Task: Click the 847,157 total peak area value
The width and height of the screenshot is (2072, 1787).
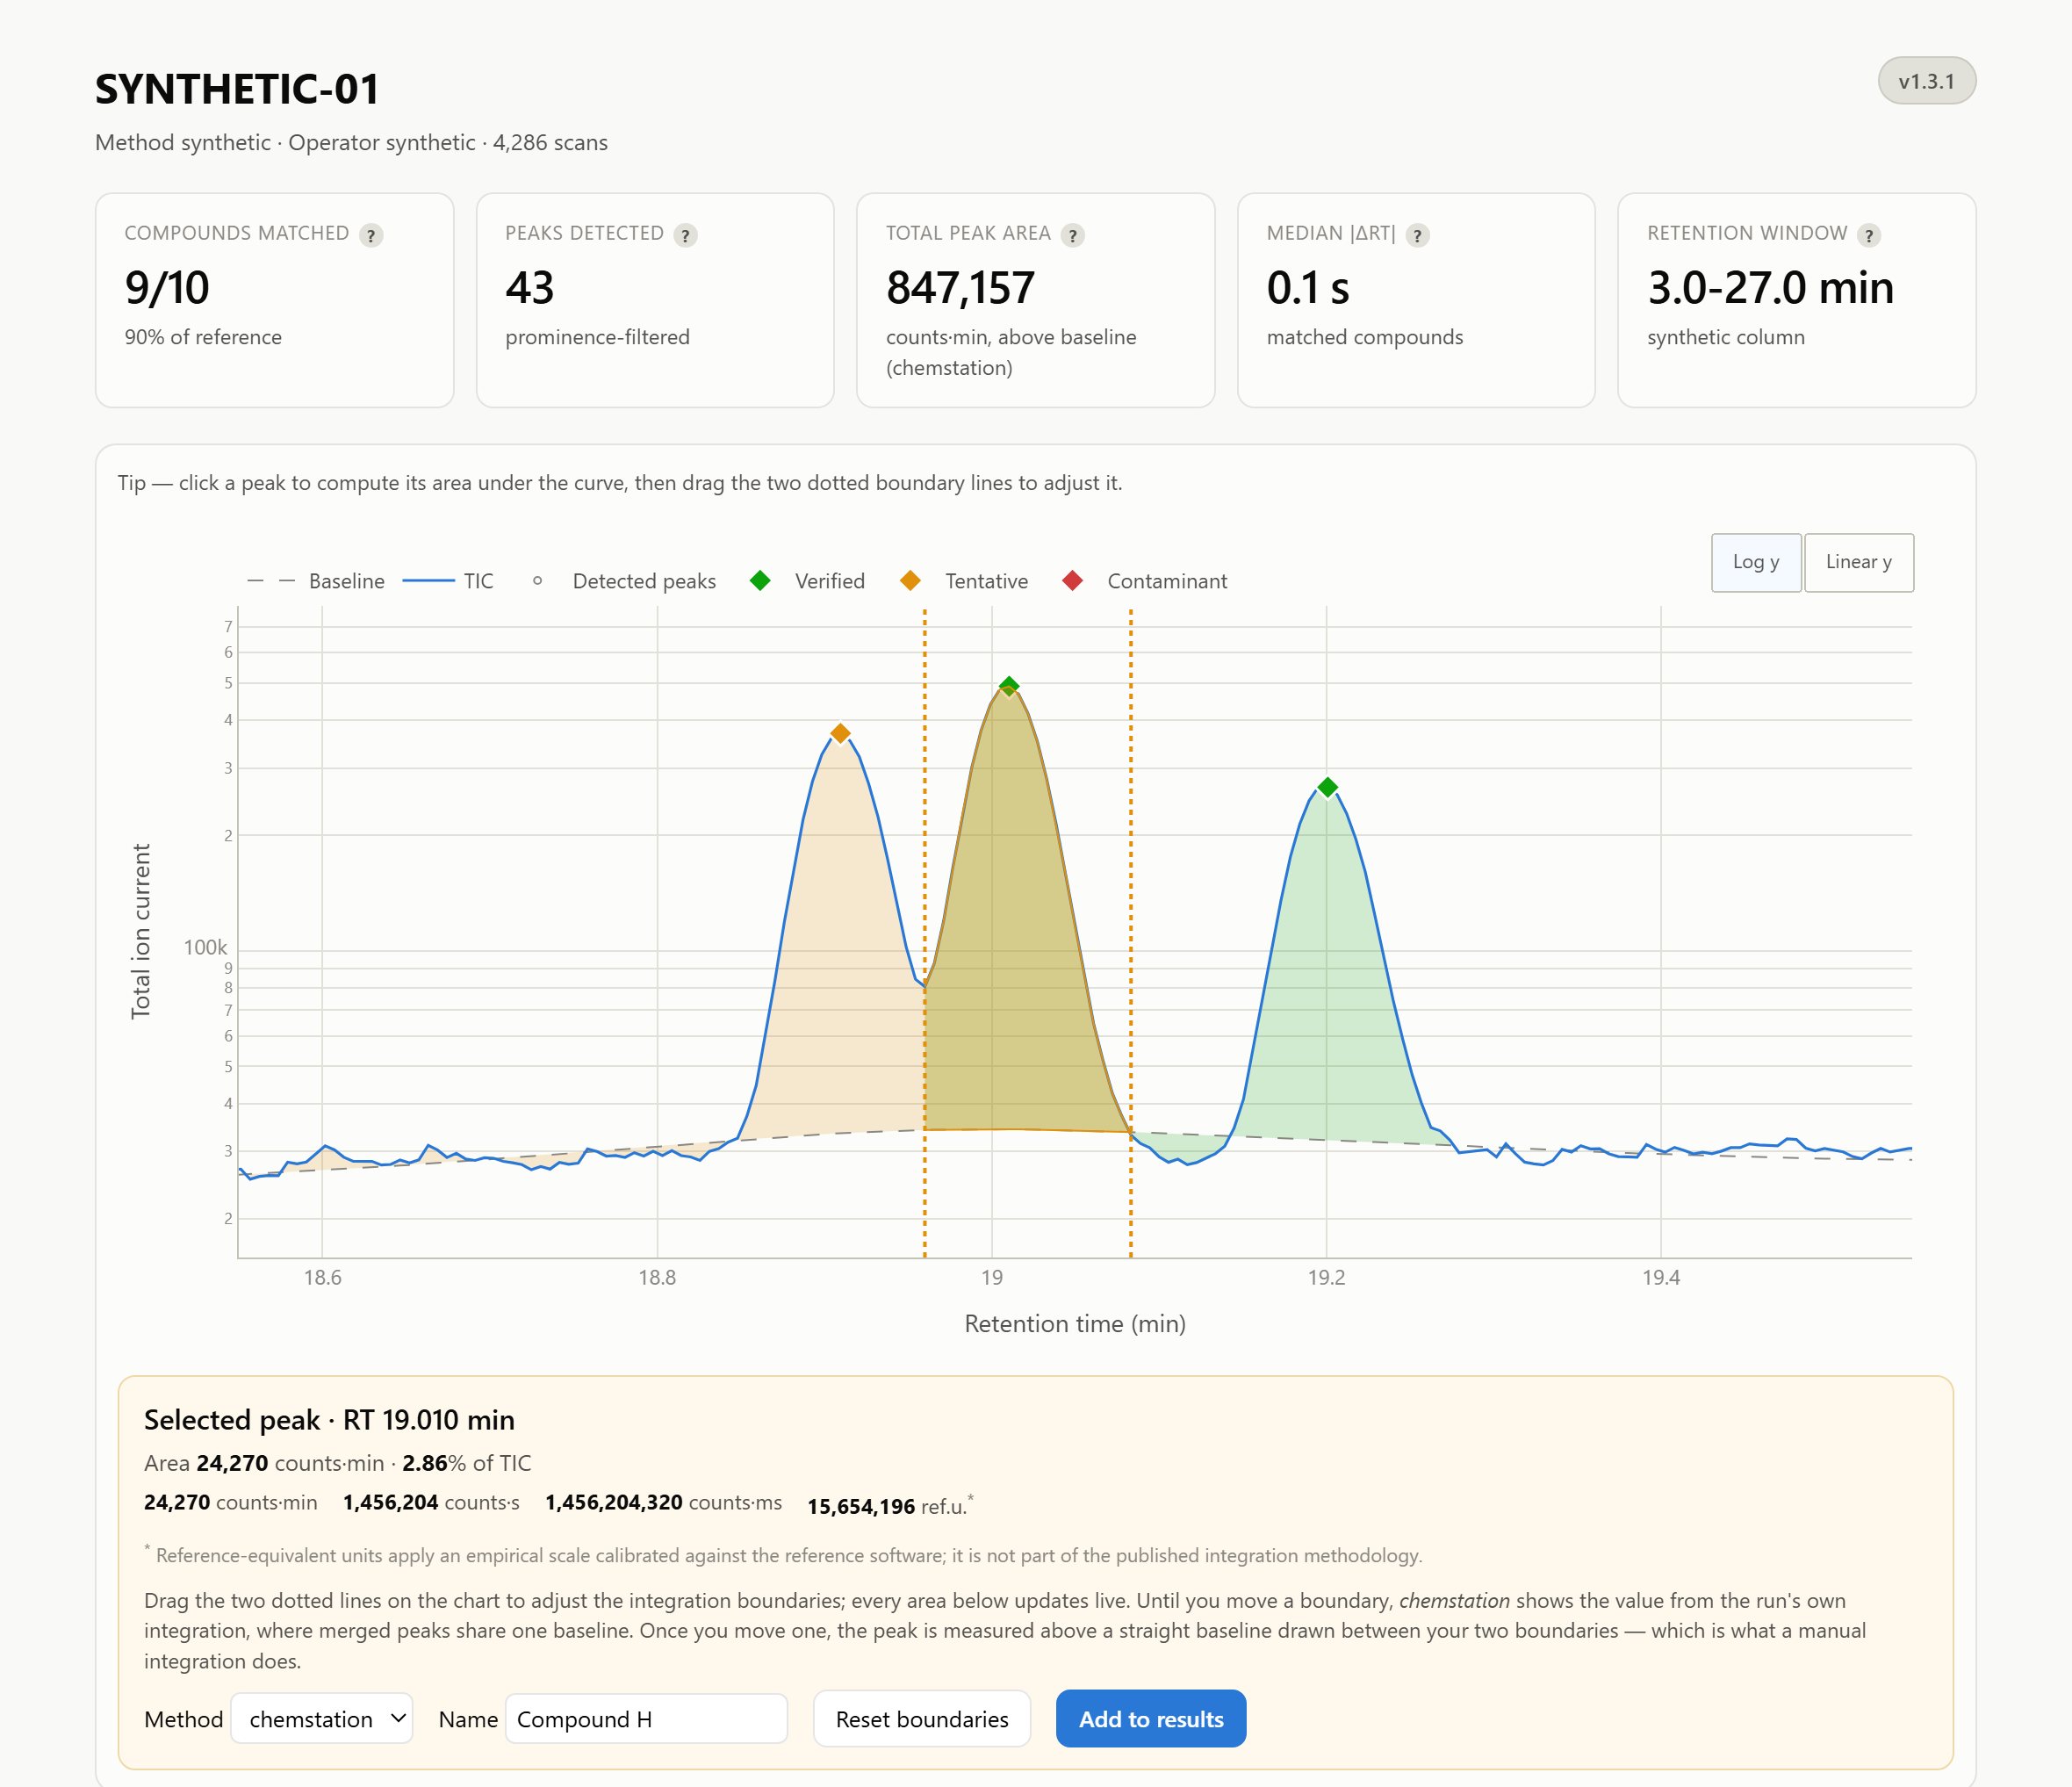Action: [x=960, y=288]
